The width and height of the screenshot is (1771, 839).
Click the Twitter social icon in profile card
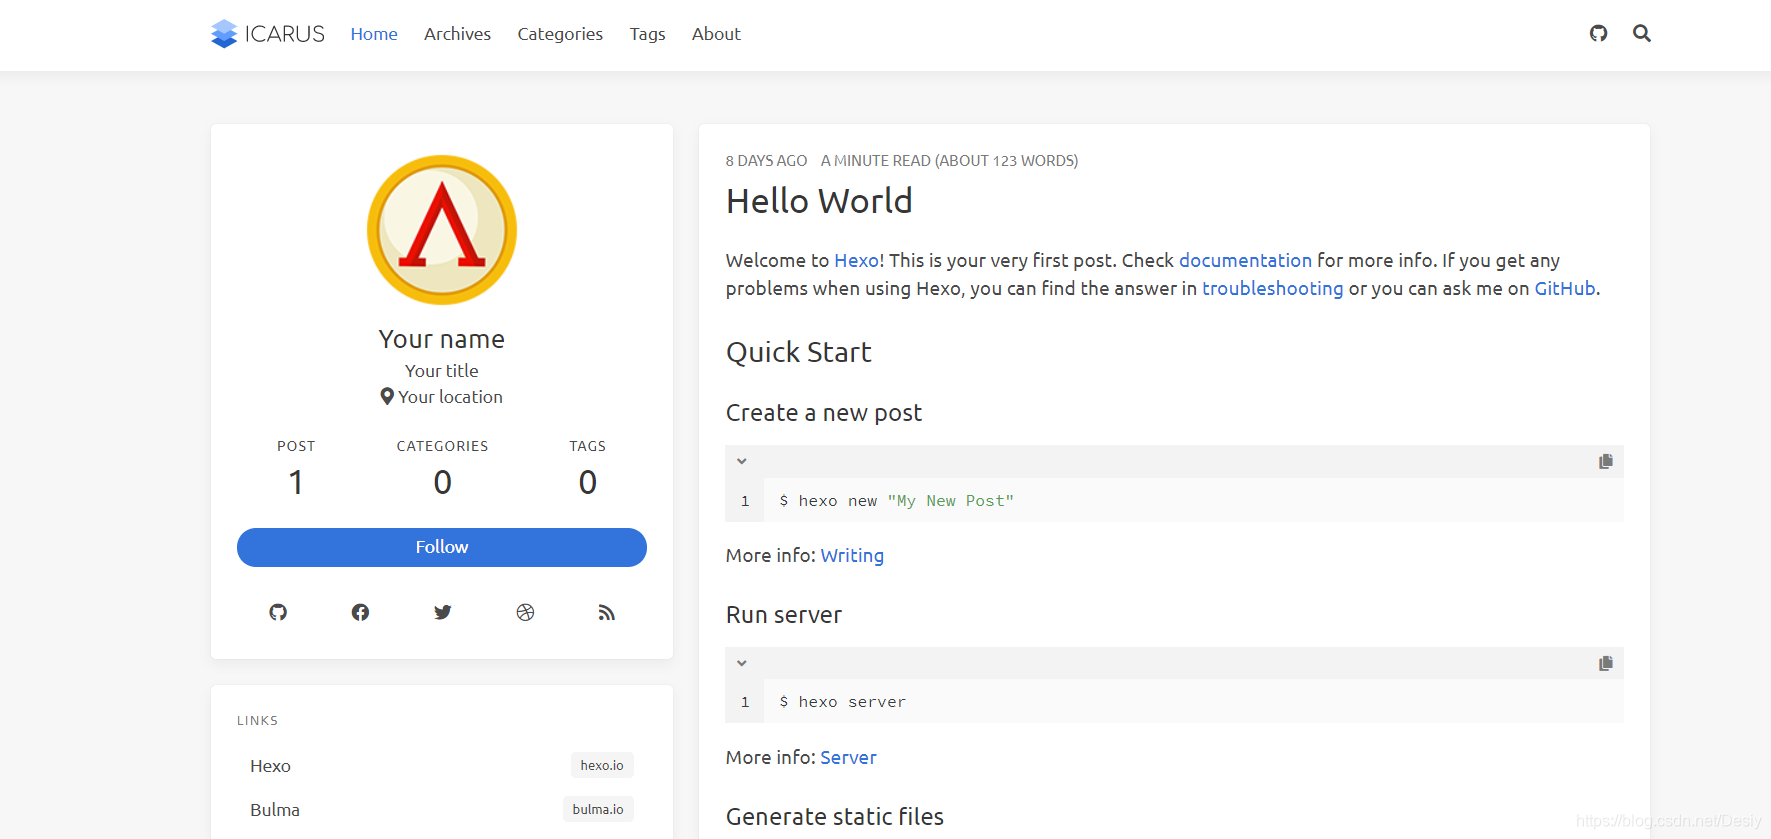tap(443, 612)
